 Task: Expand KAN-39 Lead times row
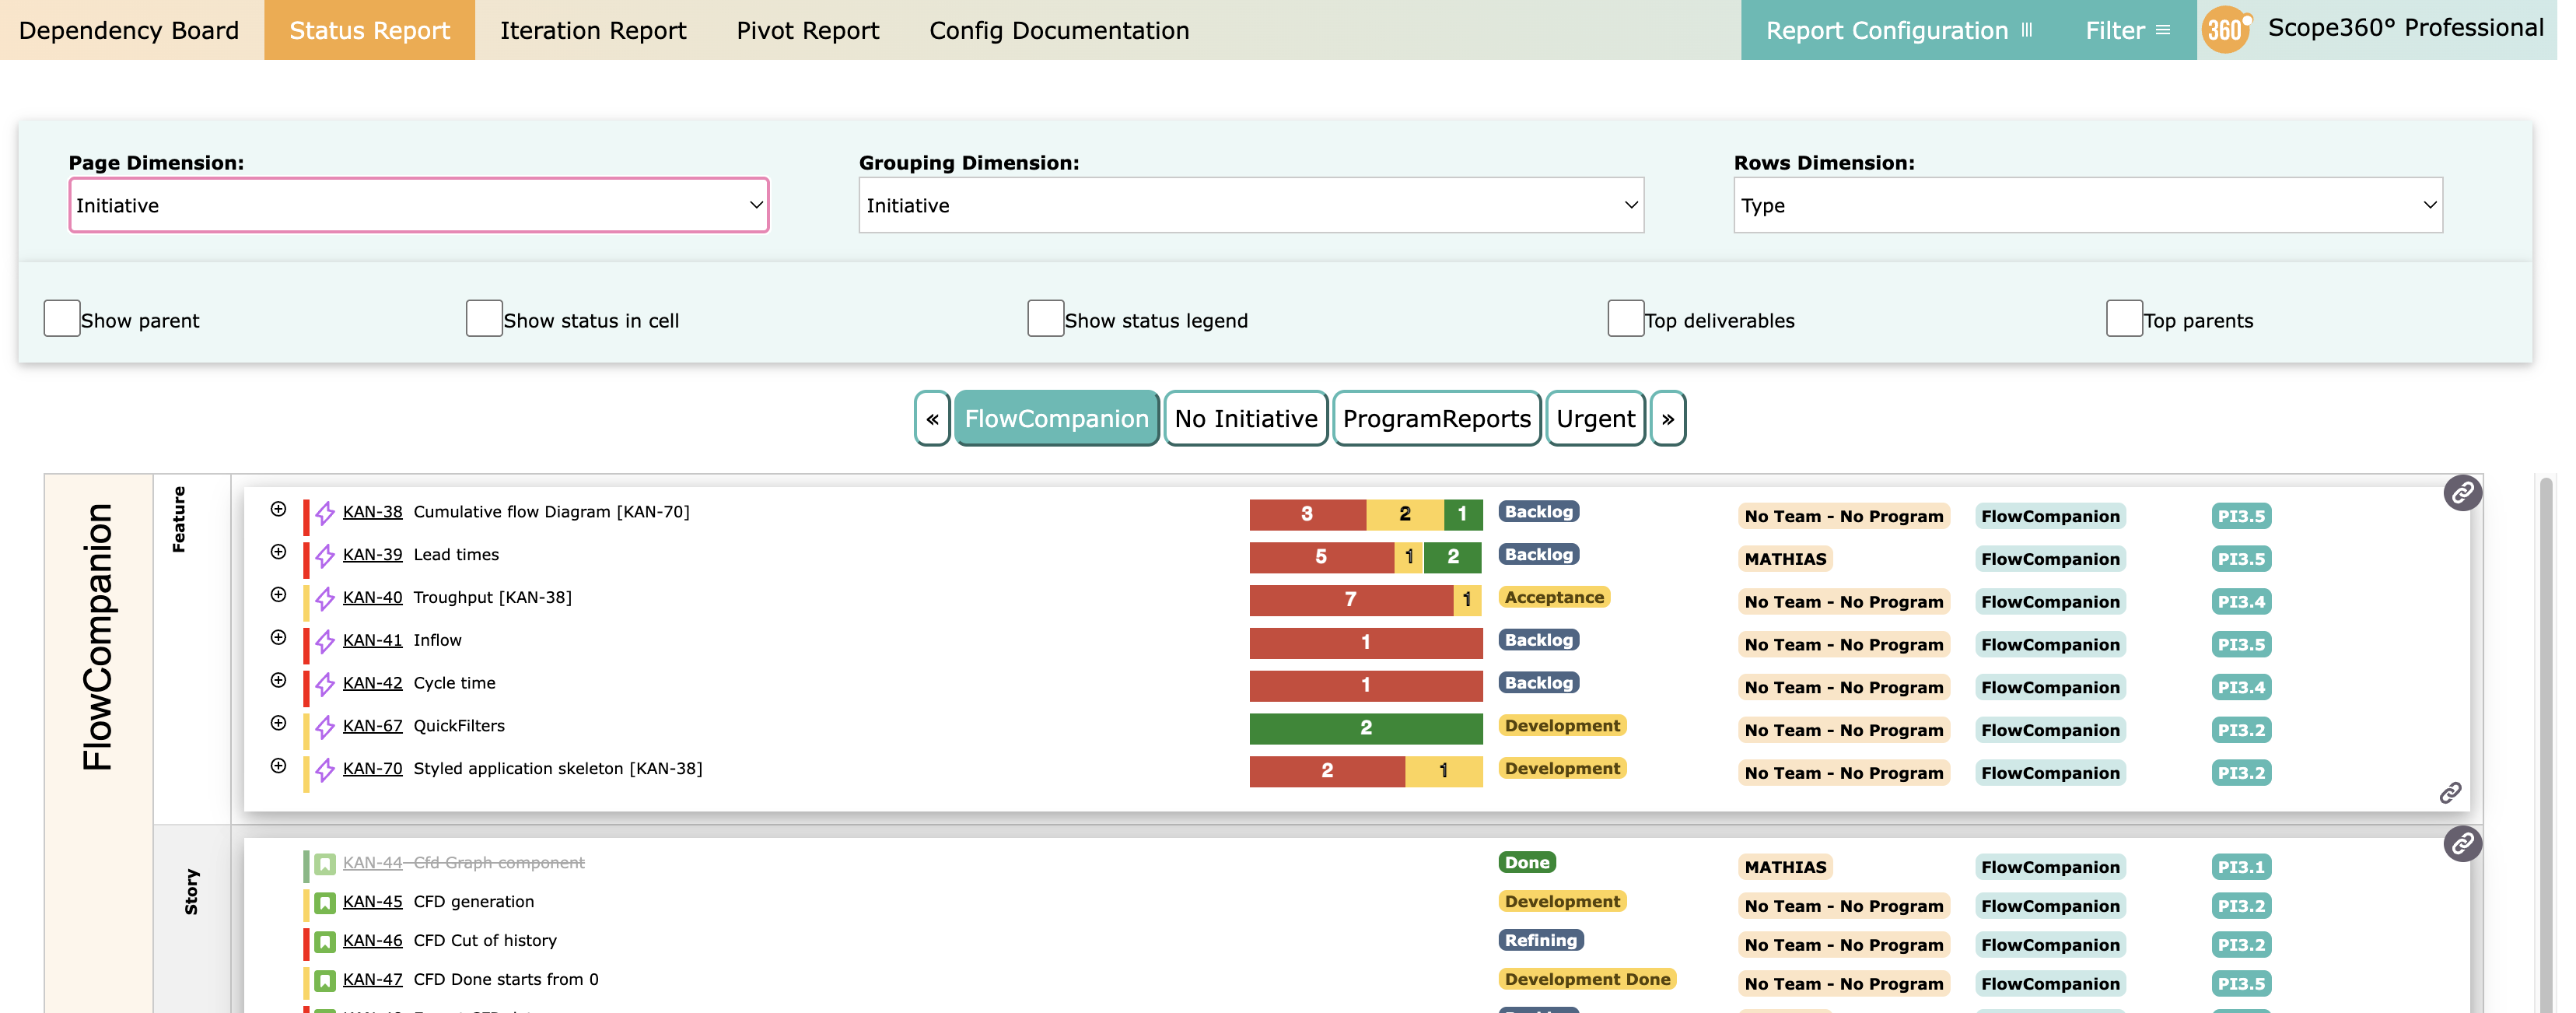278,552
